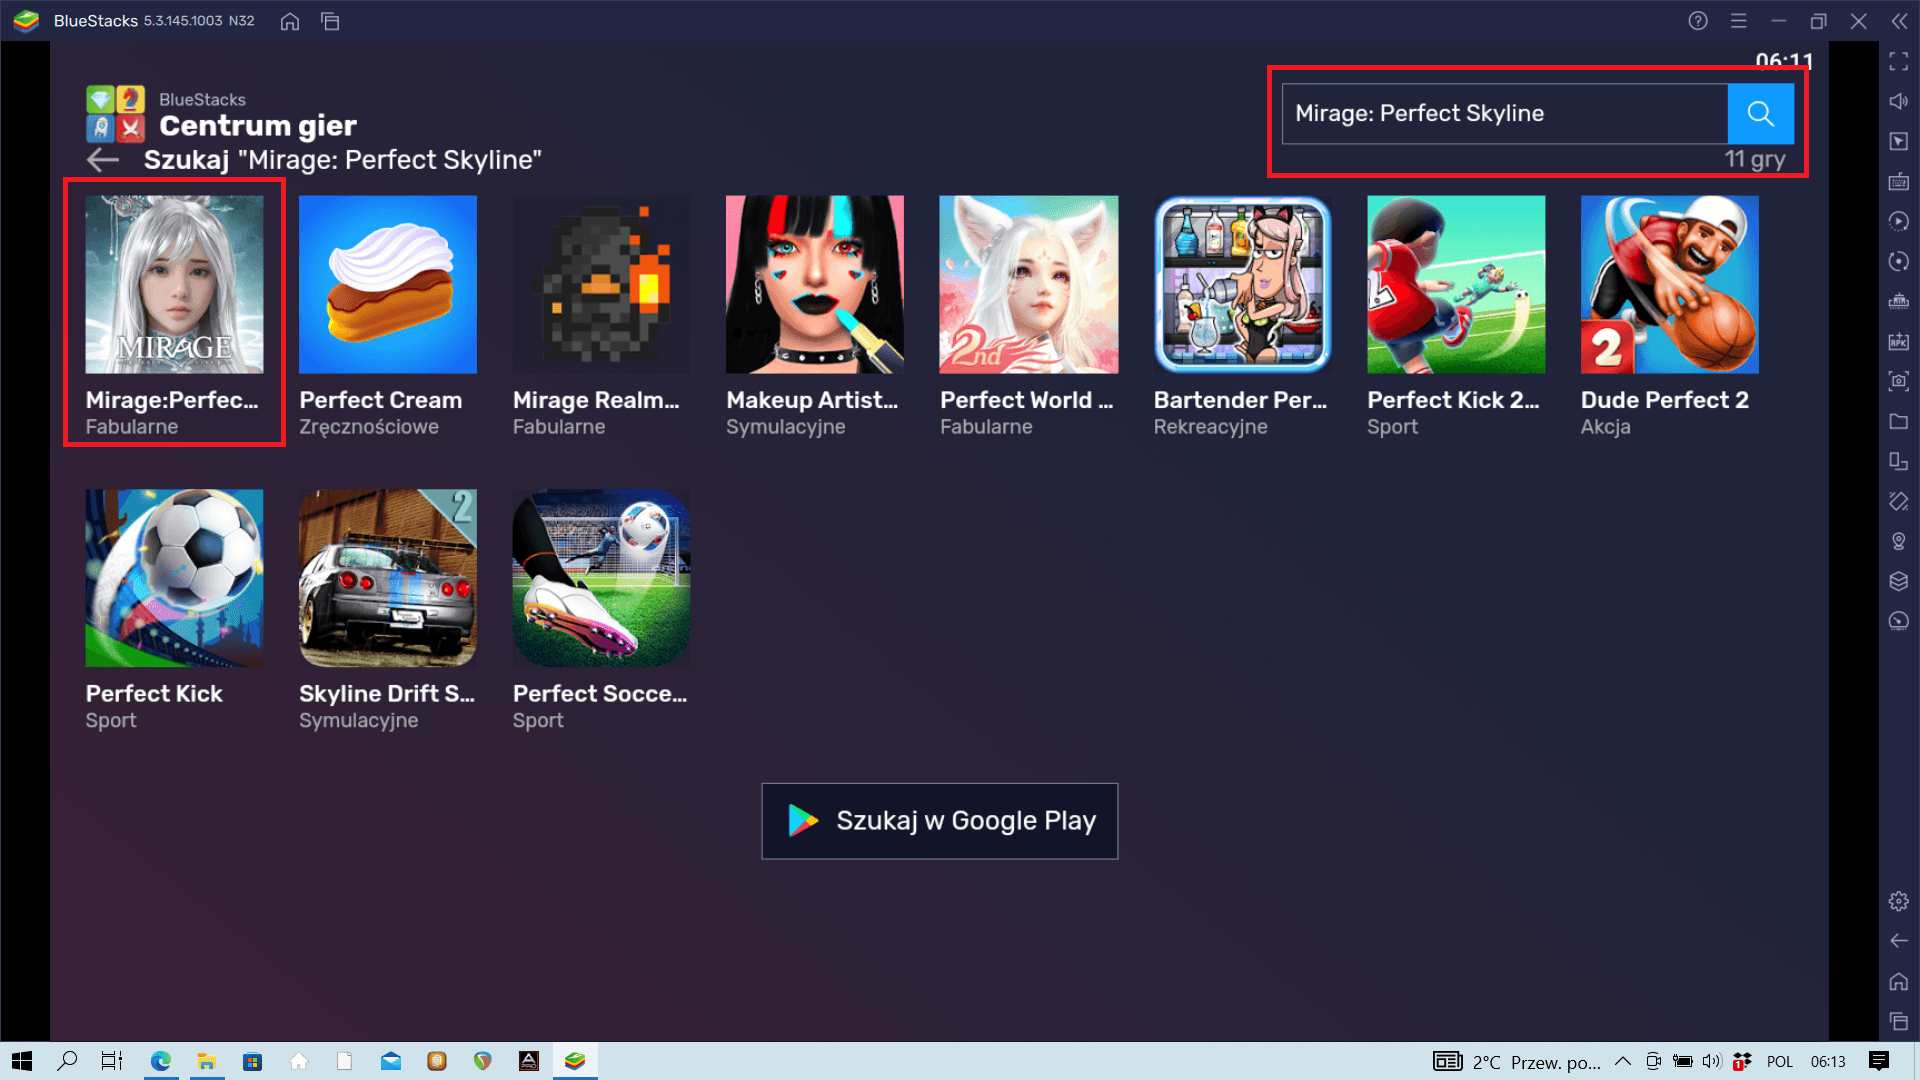Screen dimensions: 1920x1080
Task: Click BlueStacks icon in Windows taskbar
Action: pyautogui.click(x=575, y=1061)
